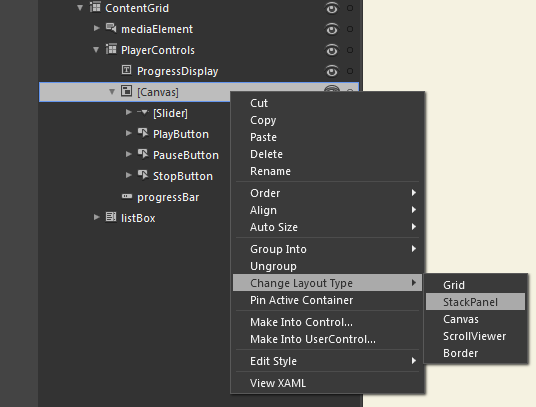Click the listBox icon in tree
The height and width of the screenshot is (407, 536).
(111, 217)
